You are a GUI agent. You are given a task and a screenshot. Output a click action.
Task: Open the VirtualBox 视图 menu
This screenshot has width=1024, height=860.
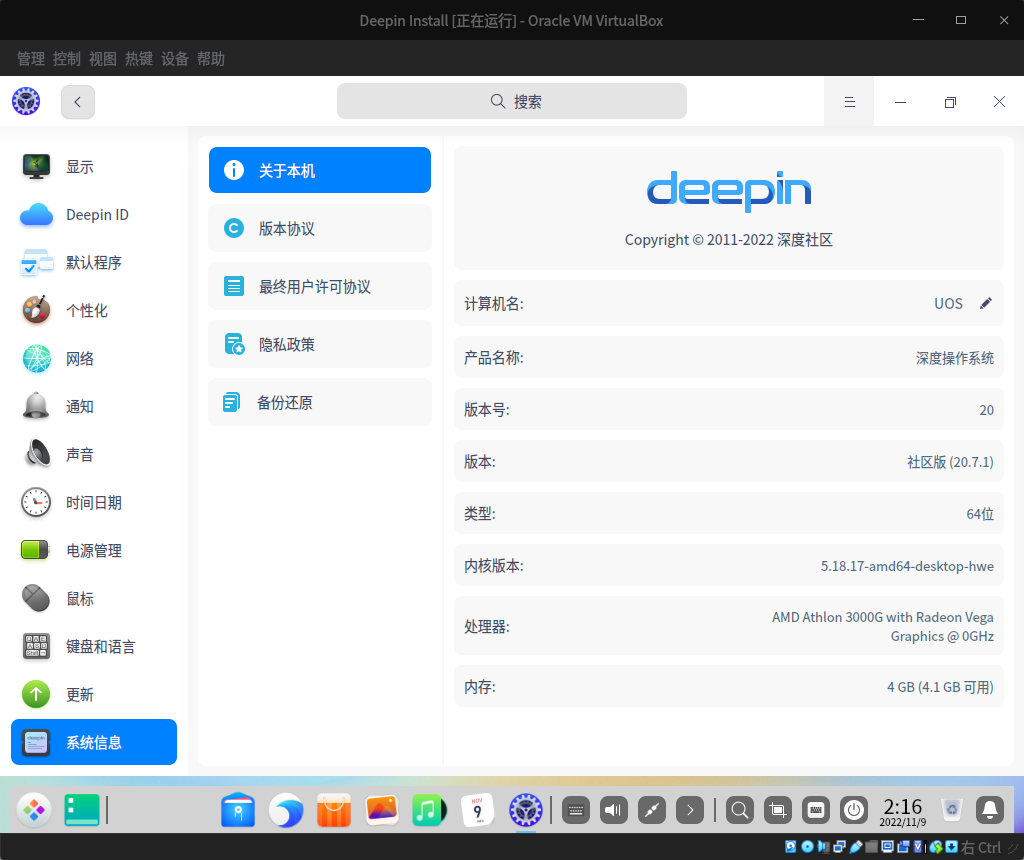tap(103, 59)
